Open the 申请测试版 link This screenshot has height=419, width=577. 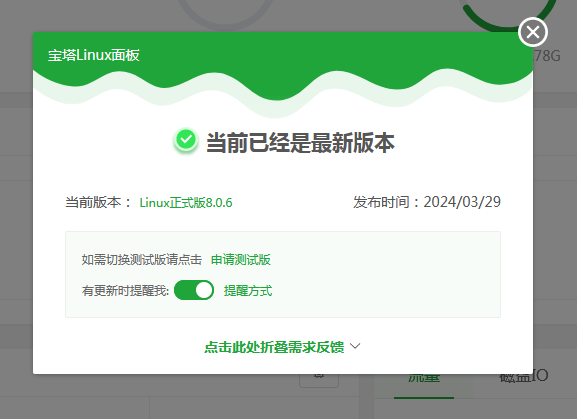click(241, 260)
